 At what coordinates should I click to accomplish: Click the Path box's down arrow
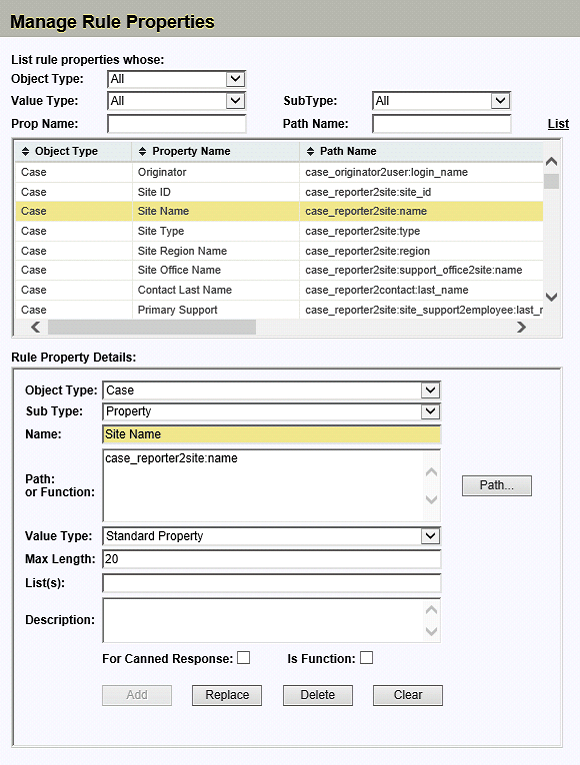(x=431, y=500)
